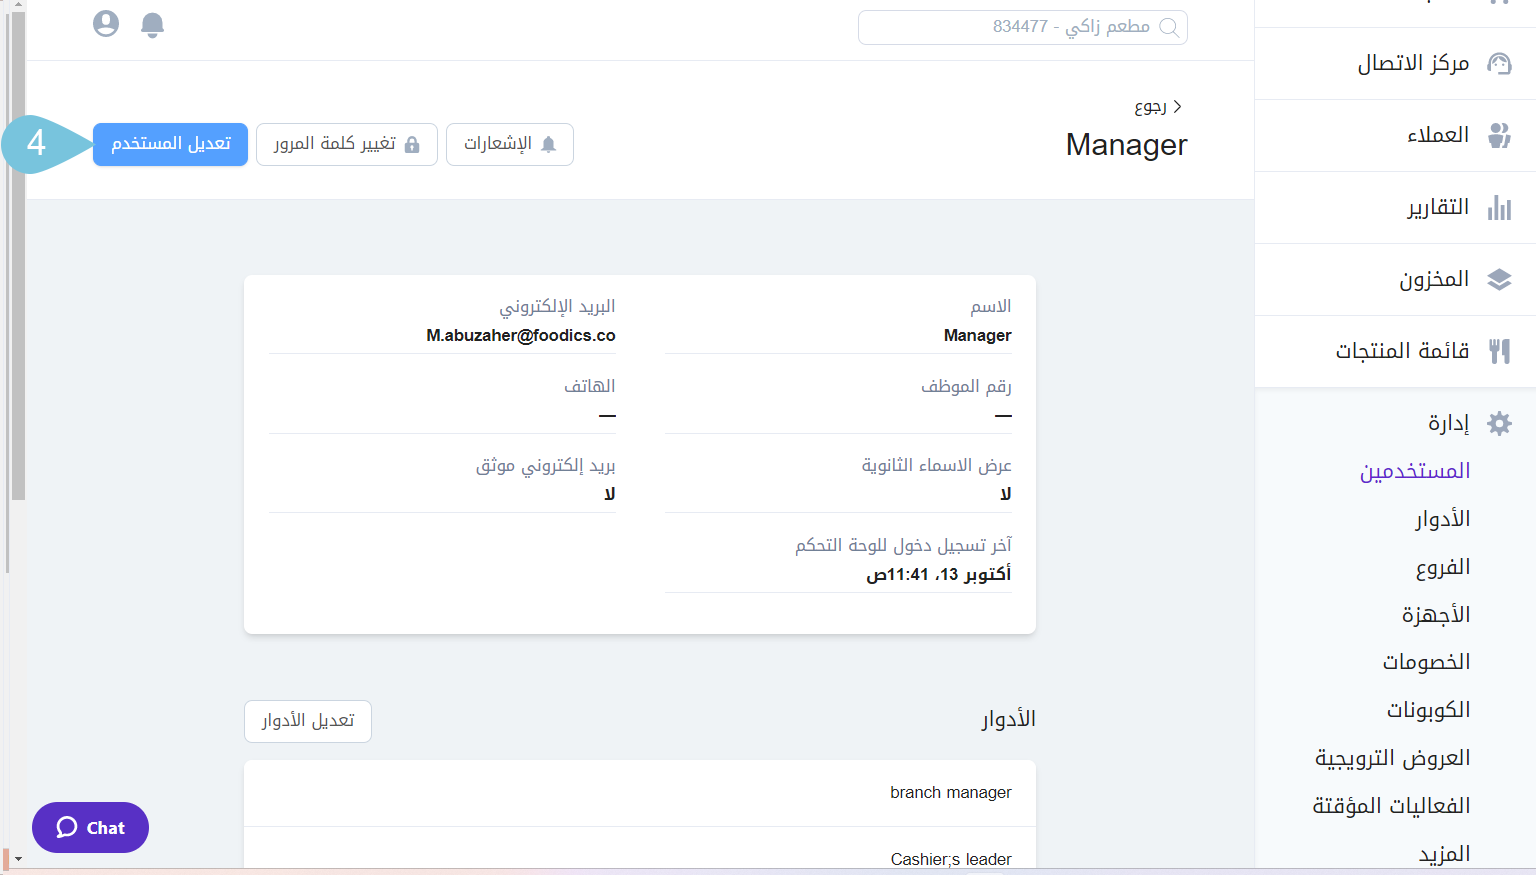Go to الكوبونات page
This screenshot has height=875, width=1536.
click(1428, 710)
